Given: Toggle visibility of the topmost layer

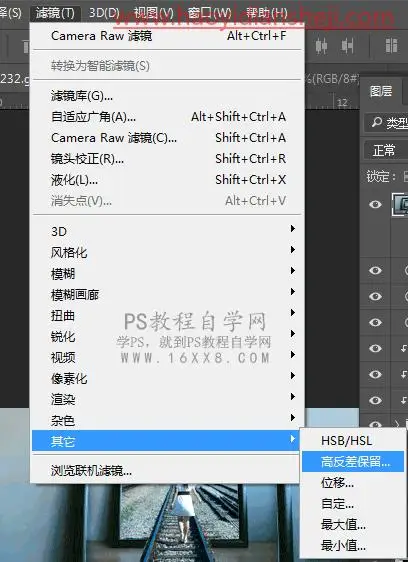Looking at the screenshot, I should point(375,204).
